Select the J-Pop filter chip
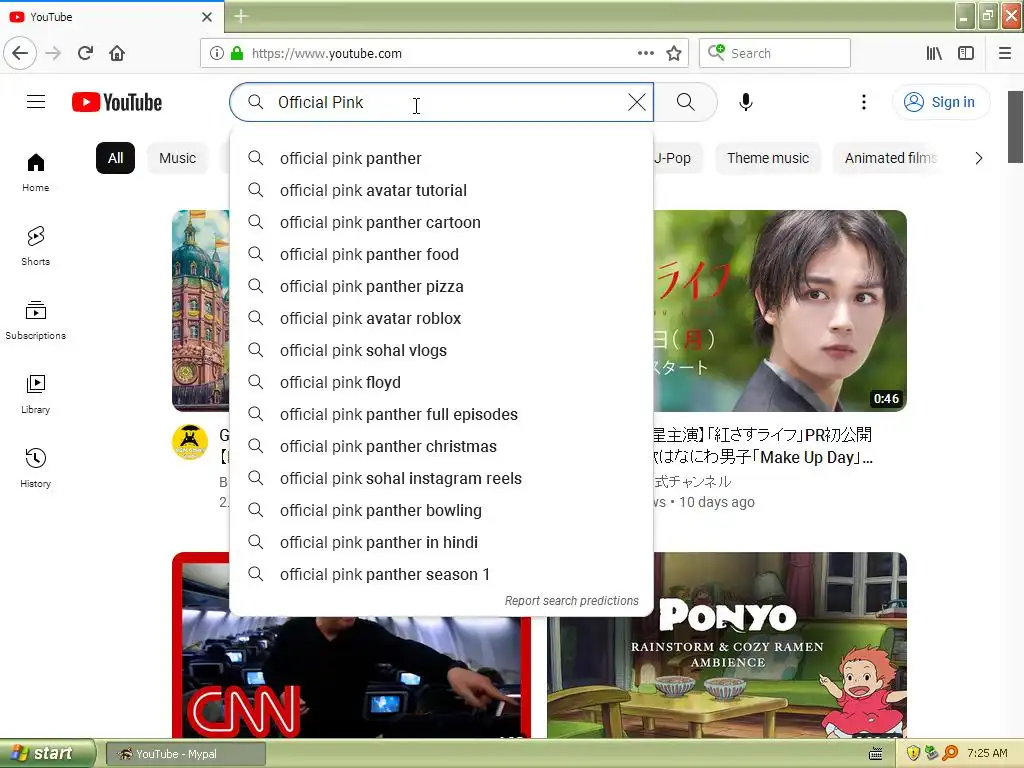This screenshot has width=1024, height=768. 677,158
